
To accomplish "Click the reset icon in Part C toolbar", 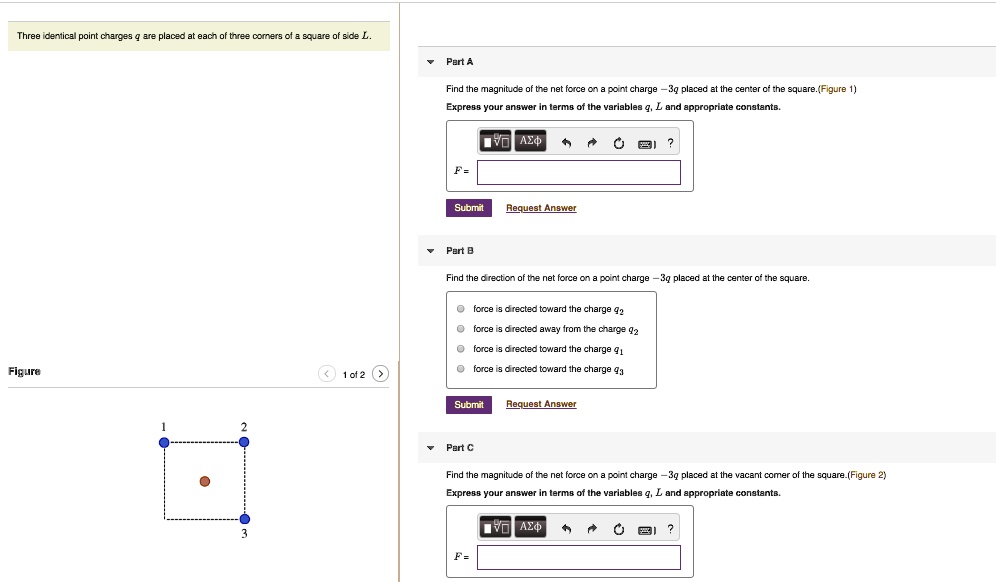I will tap(619, 529).
